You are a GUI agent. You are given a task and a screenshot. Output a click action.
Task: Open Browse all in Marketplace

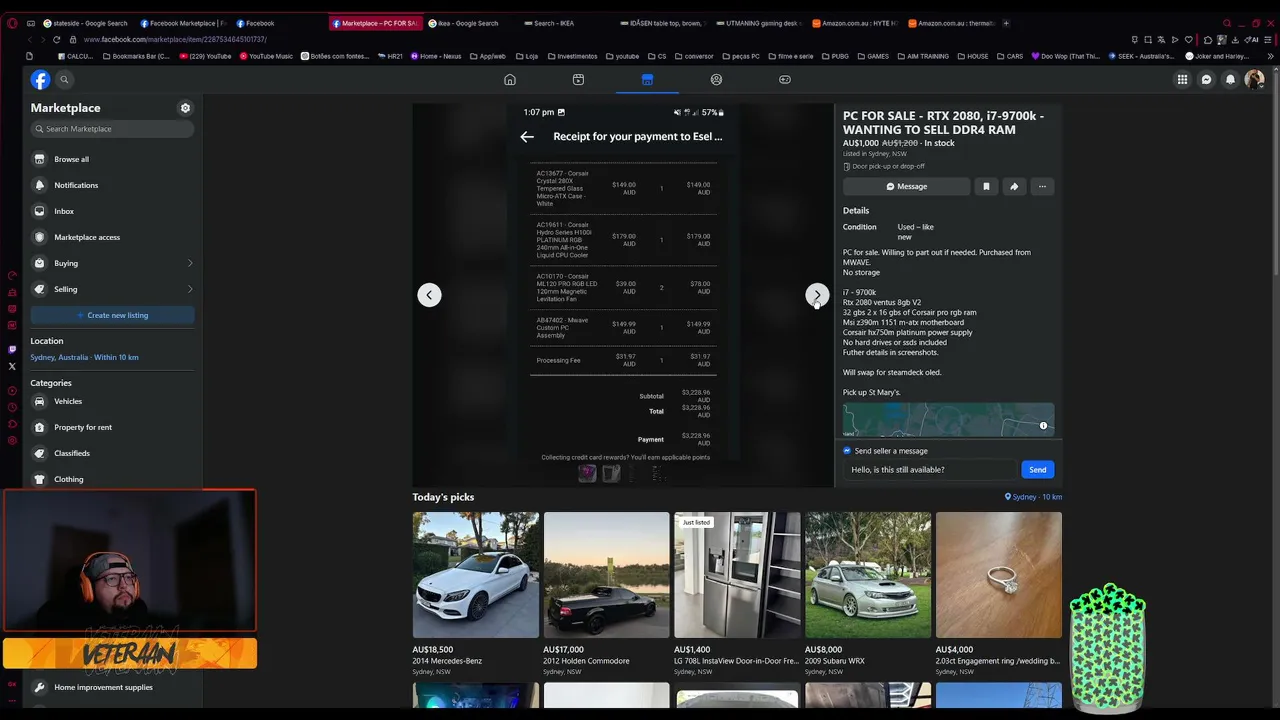click(112, 159)
